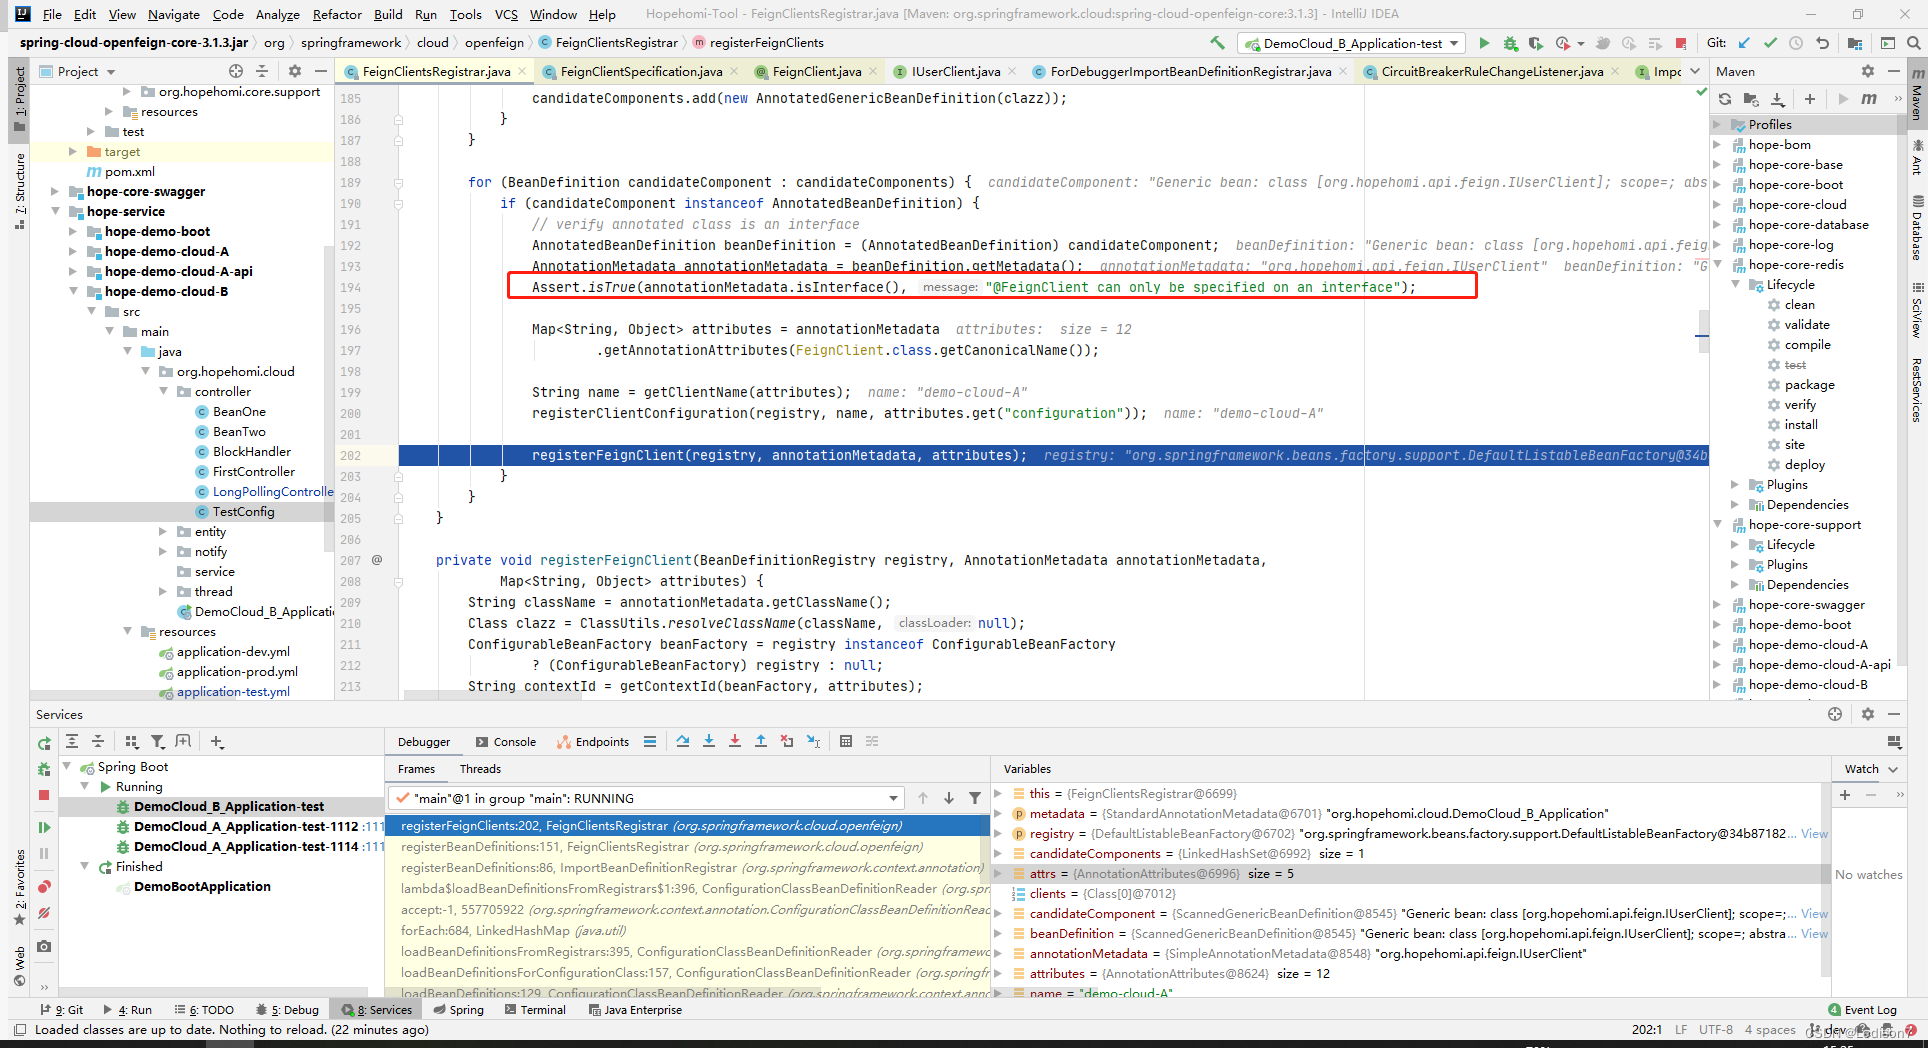Image resolution: width=1928 pixels, height=1048 pixels.
Task: Toggle the 8: Services tool window button
Action: click(x=376, y=1010)
